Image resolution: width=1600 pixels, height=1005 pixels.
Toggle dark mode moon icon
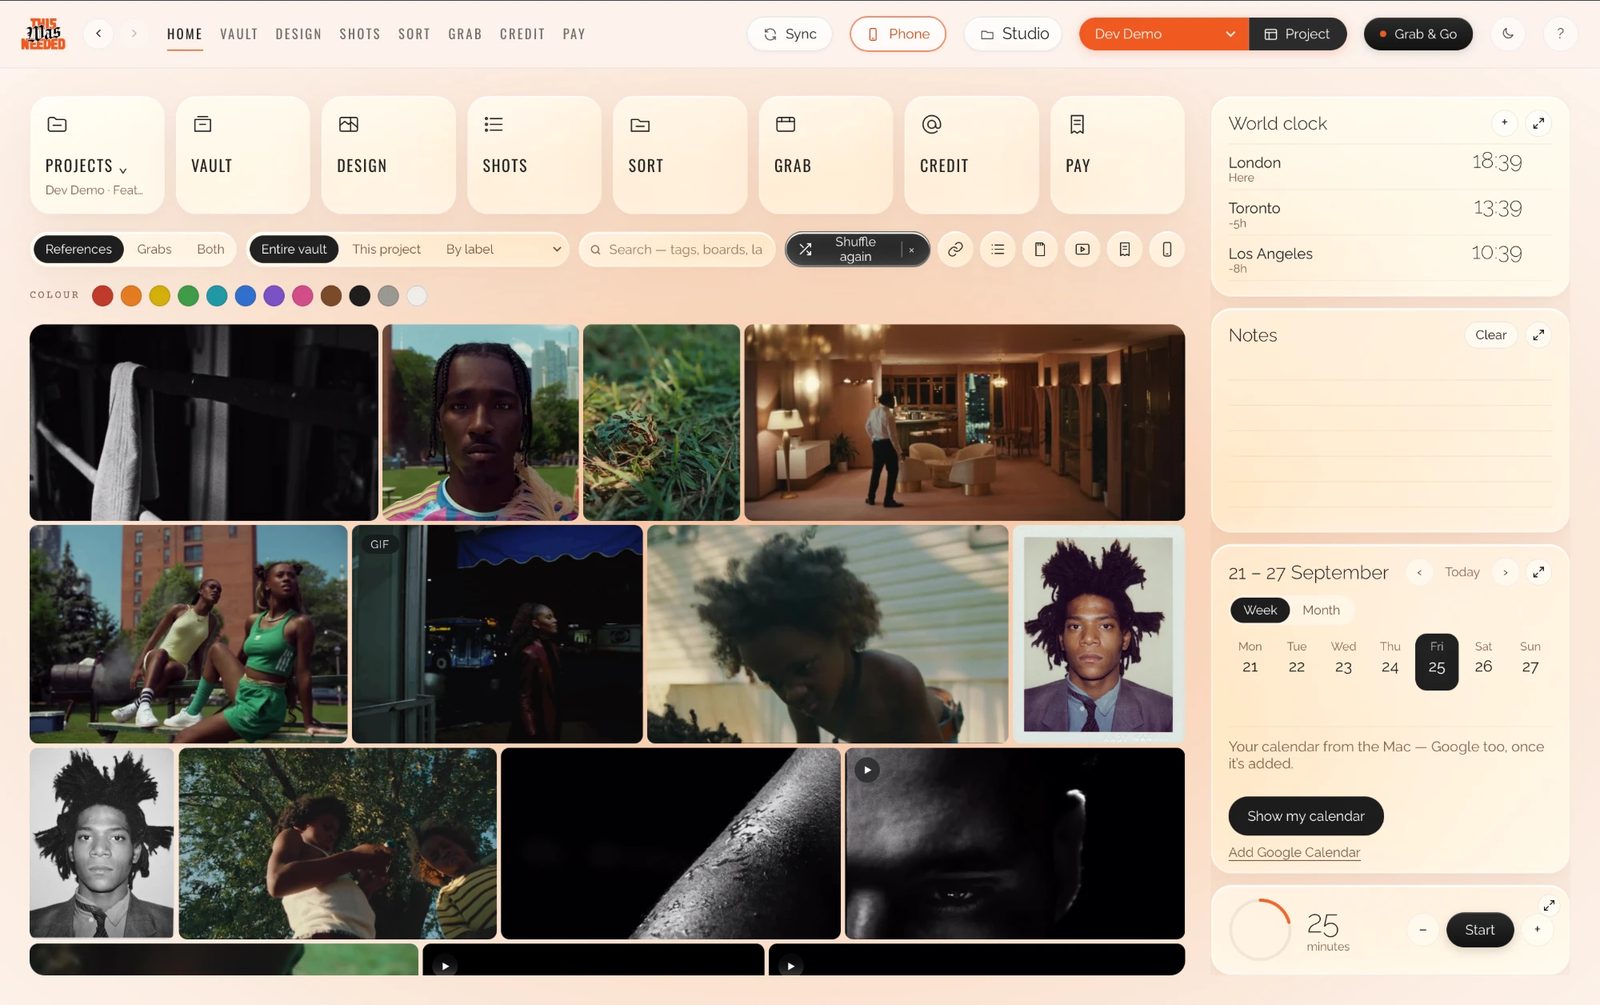coord(1508,34)
